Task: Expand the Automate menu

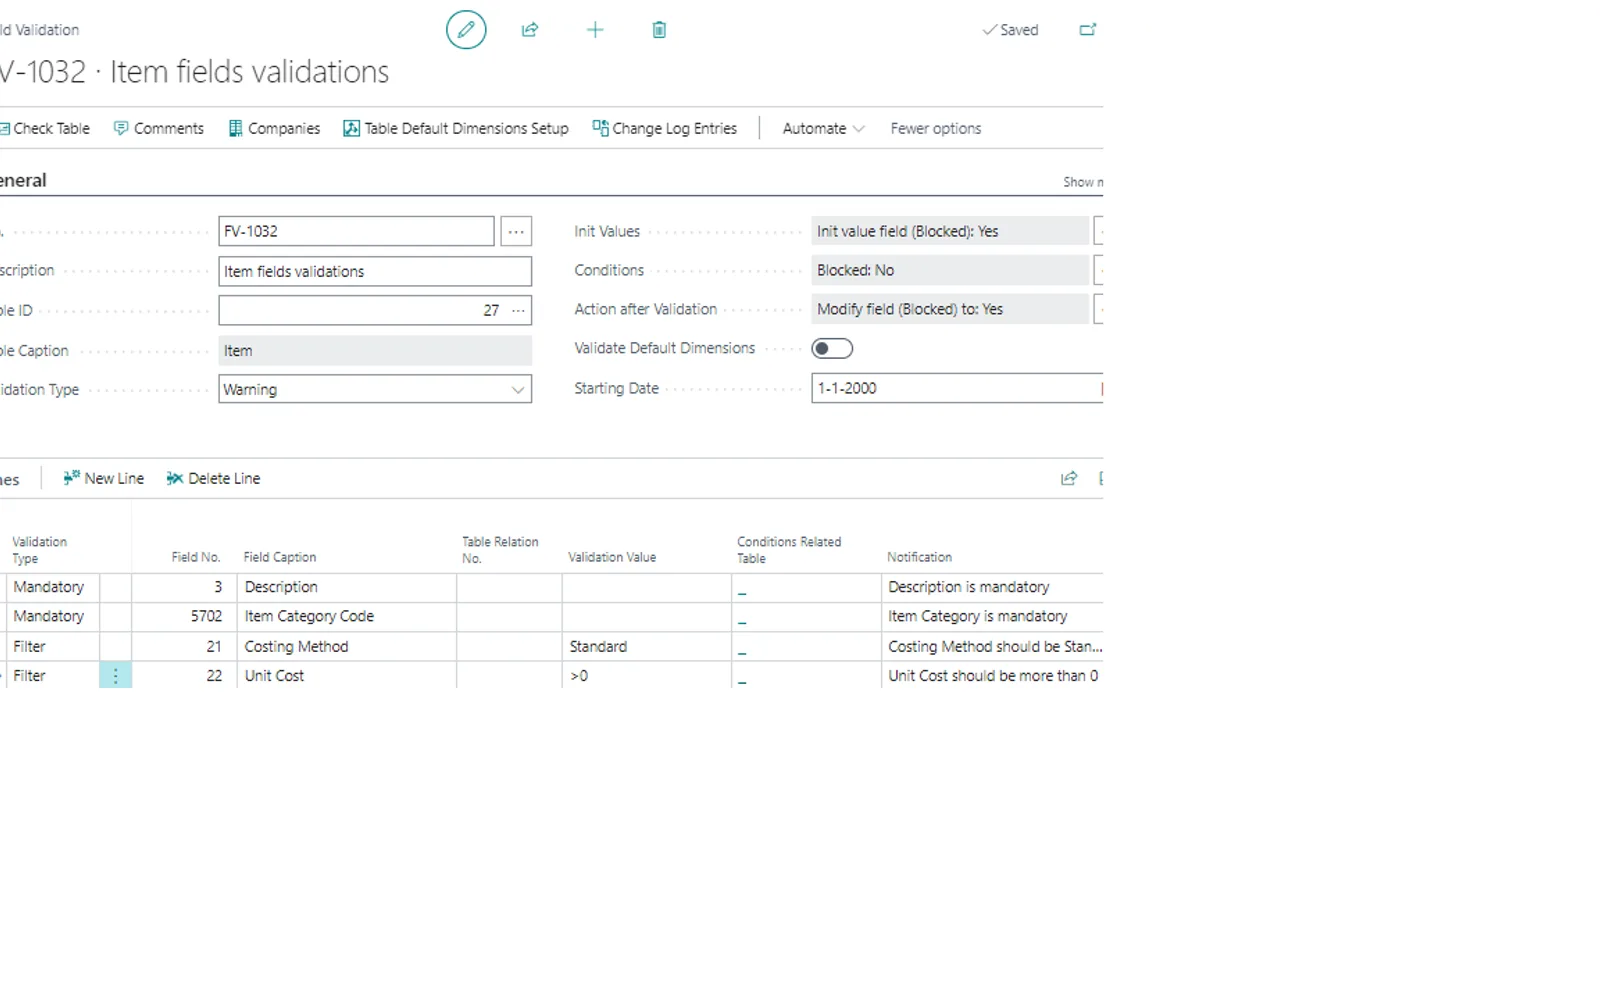Action: coord(823,128)
